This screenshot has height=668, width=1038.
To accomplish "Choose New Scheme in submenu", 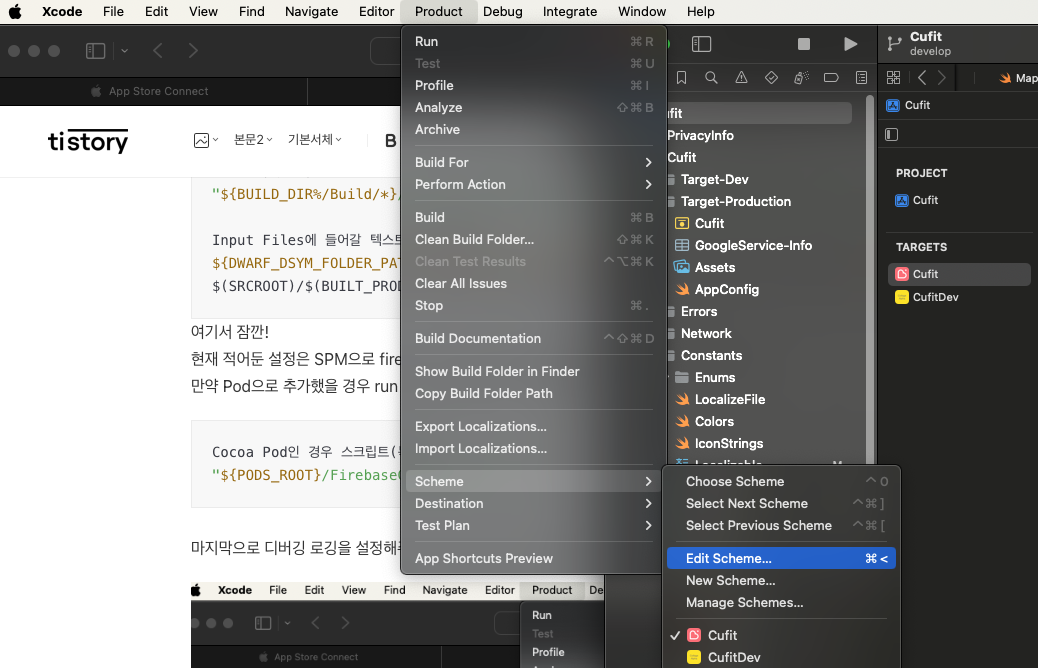I will (x=781, y=580).
